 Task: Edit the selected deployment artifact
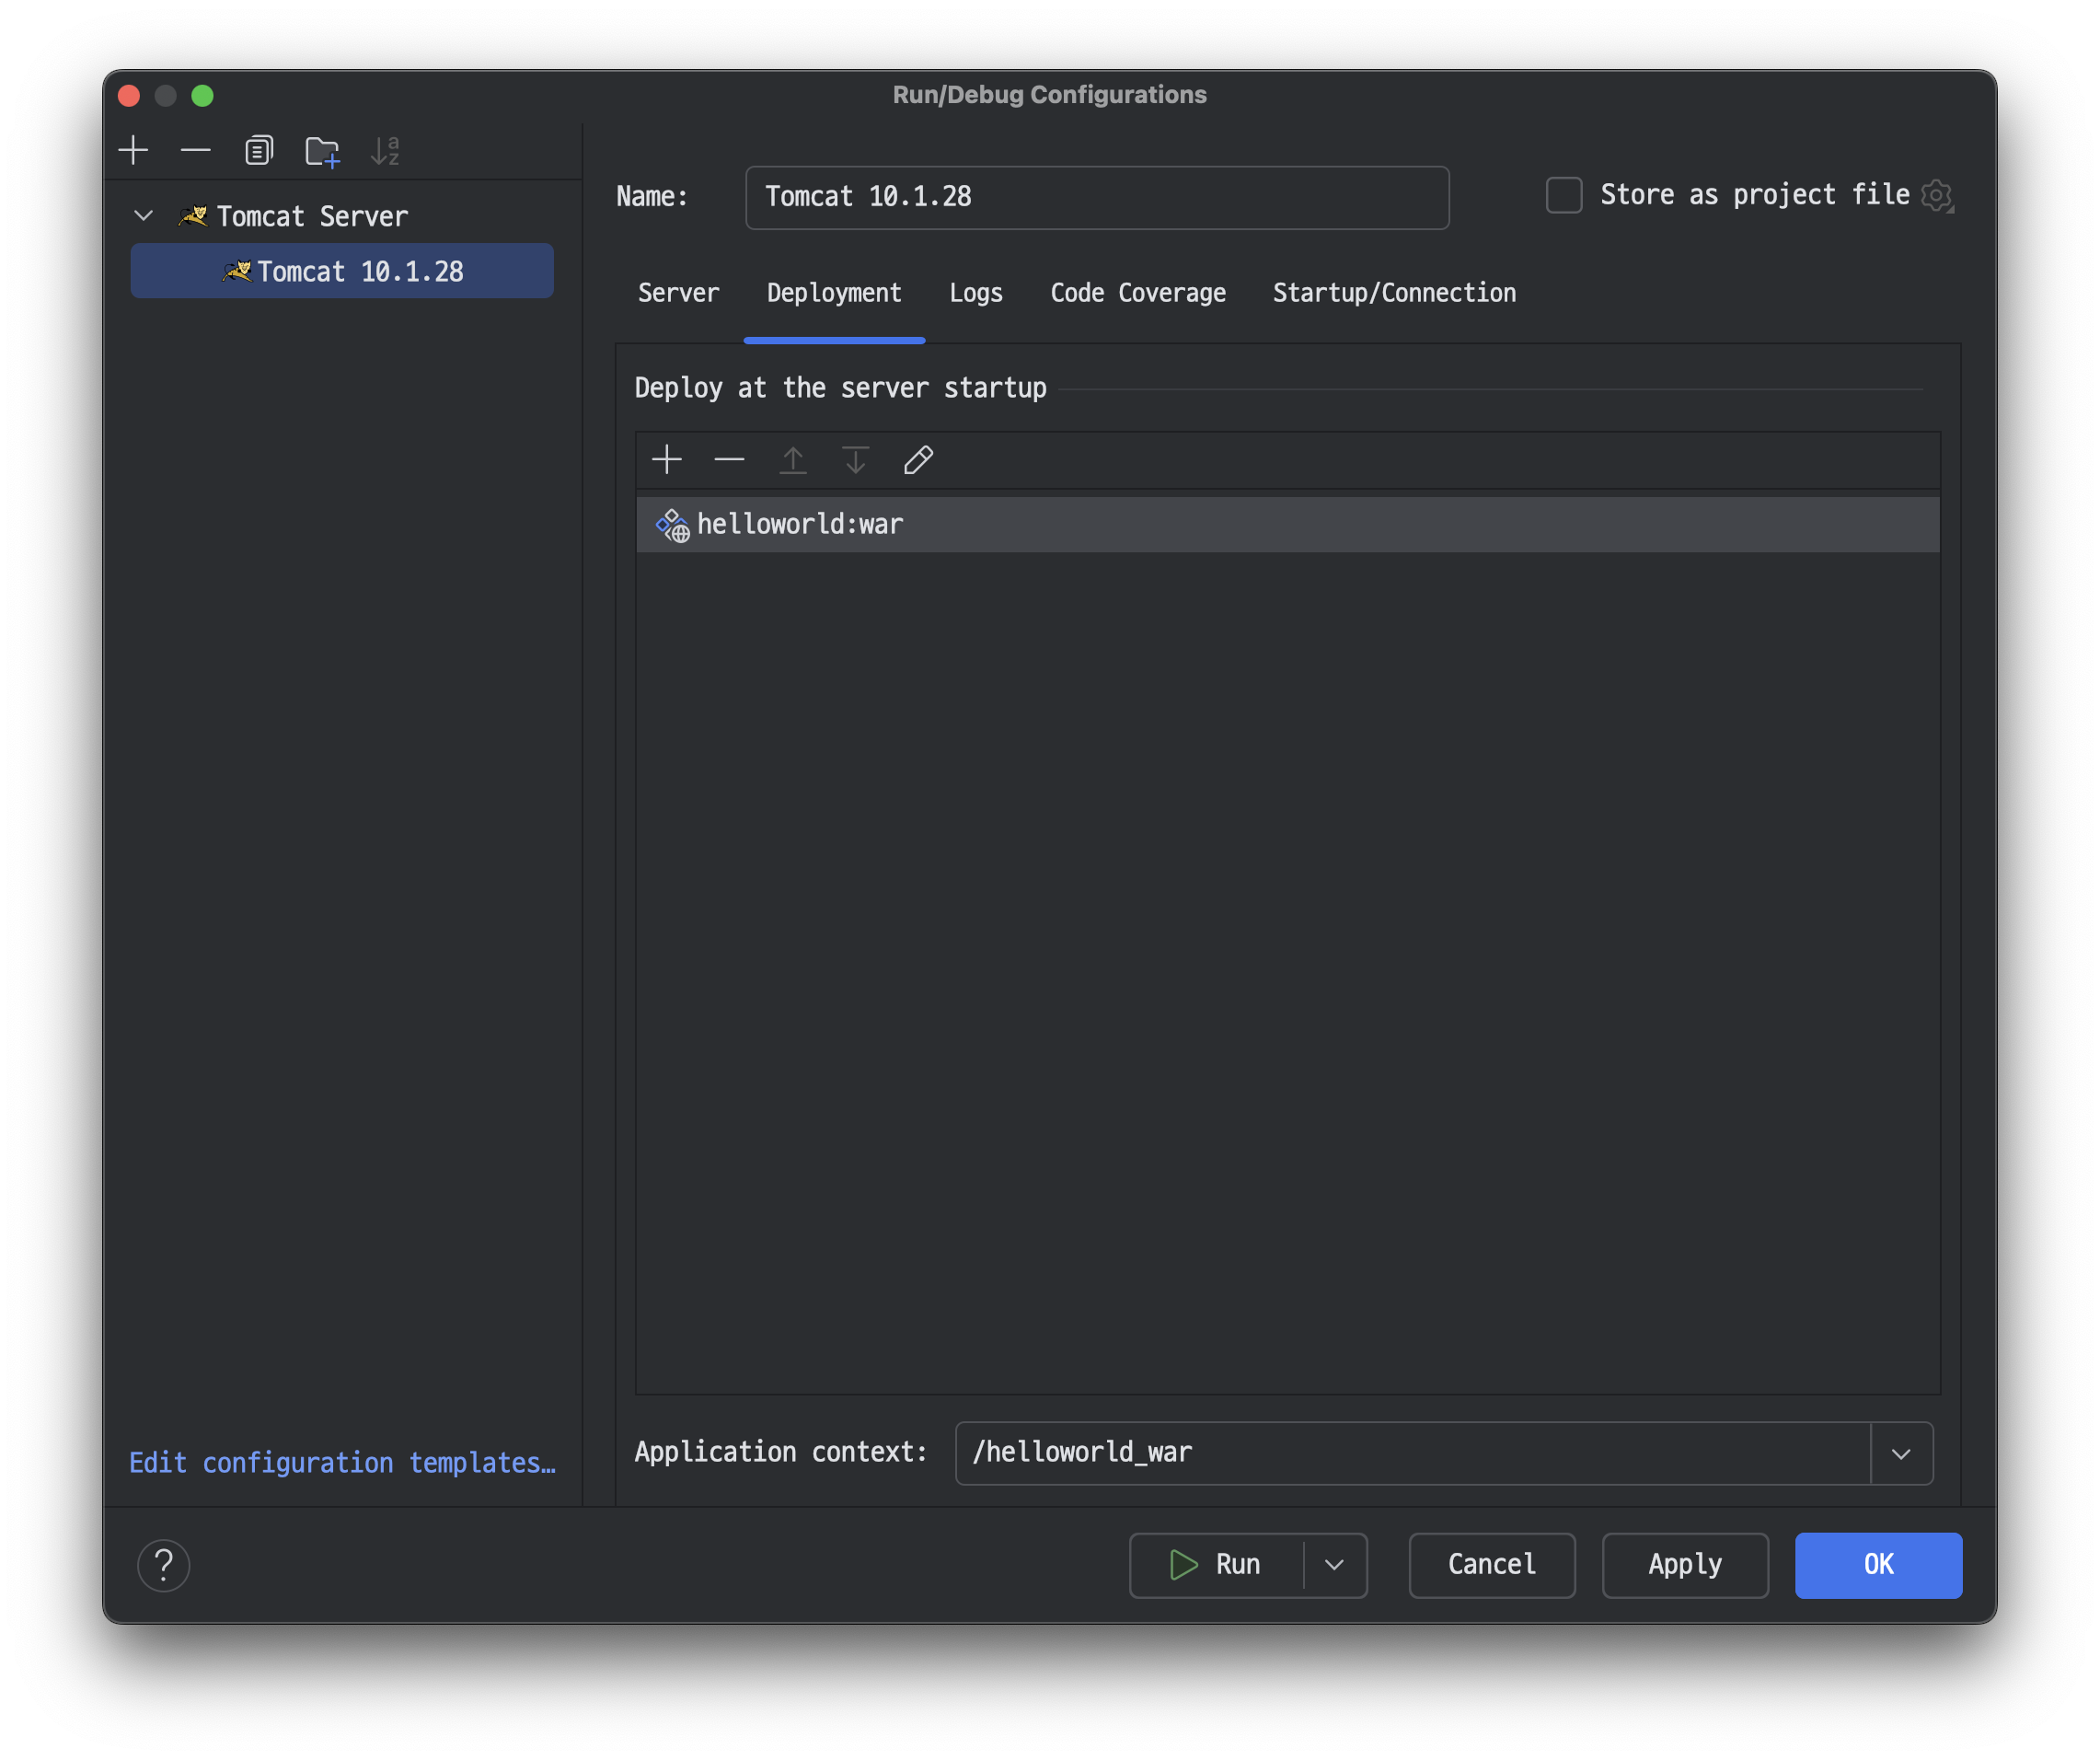pyautogui.click(x=918, y=460)
